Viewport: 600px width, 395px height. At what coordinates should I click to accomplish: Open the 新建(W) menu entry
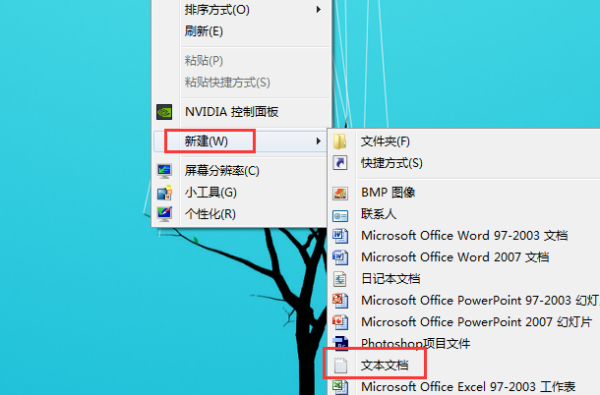tap(206, 141)
